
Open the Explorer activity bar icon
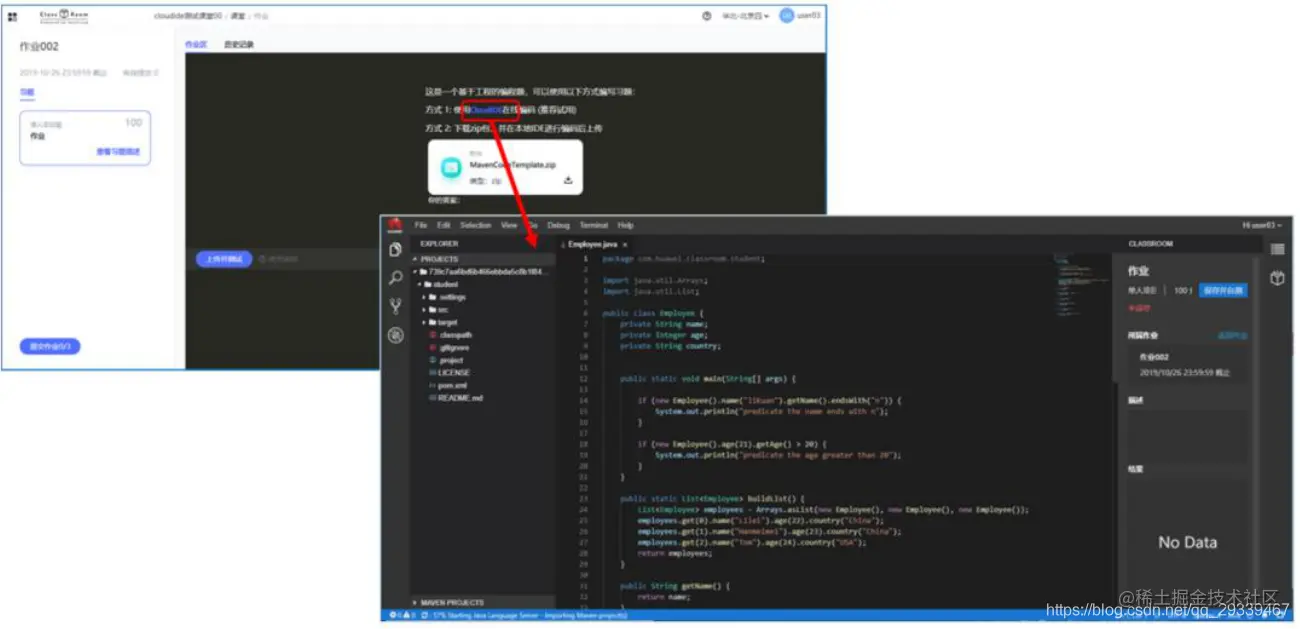click(396, 249)
